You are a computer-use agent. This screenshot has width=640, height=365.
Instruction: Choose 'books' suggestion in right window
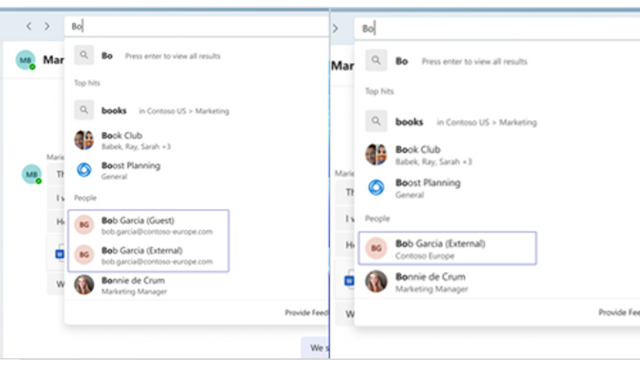(497, 122)
